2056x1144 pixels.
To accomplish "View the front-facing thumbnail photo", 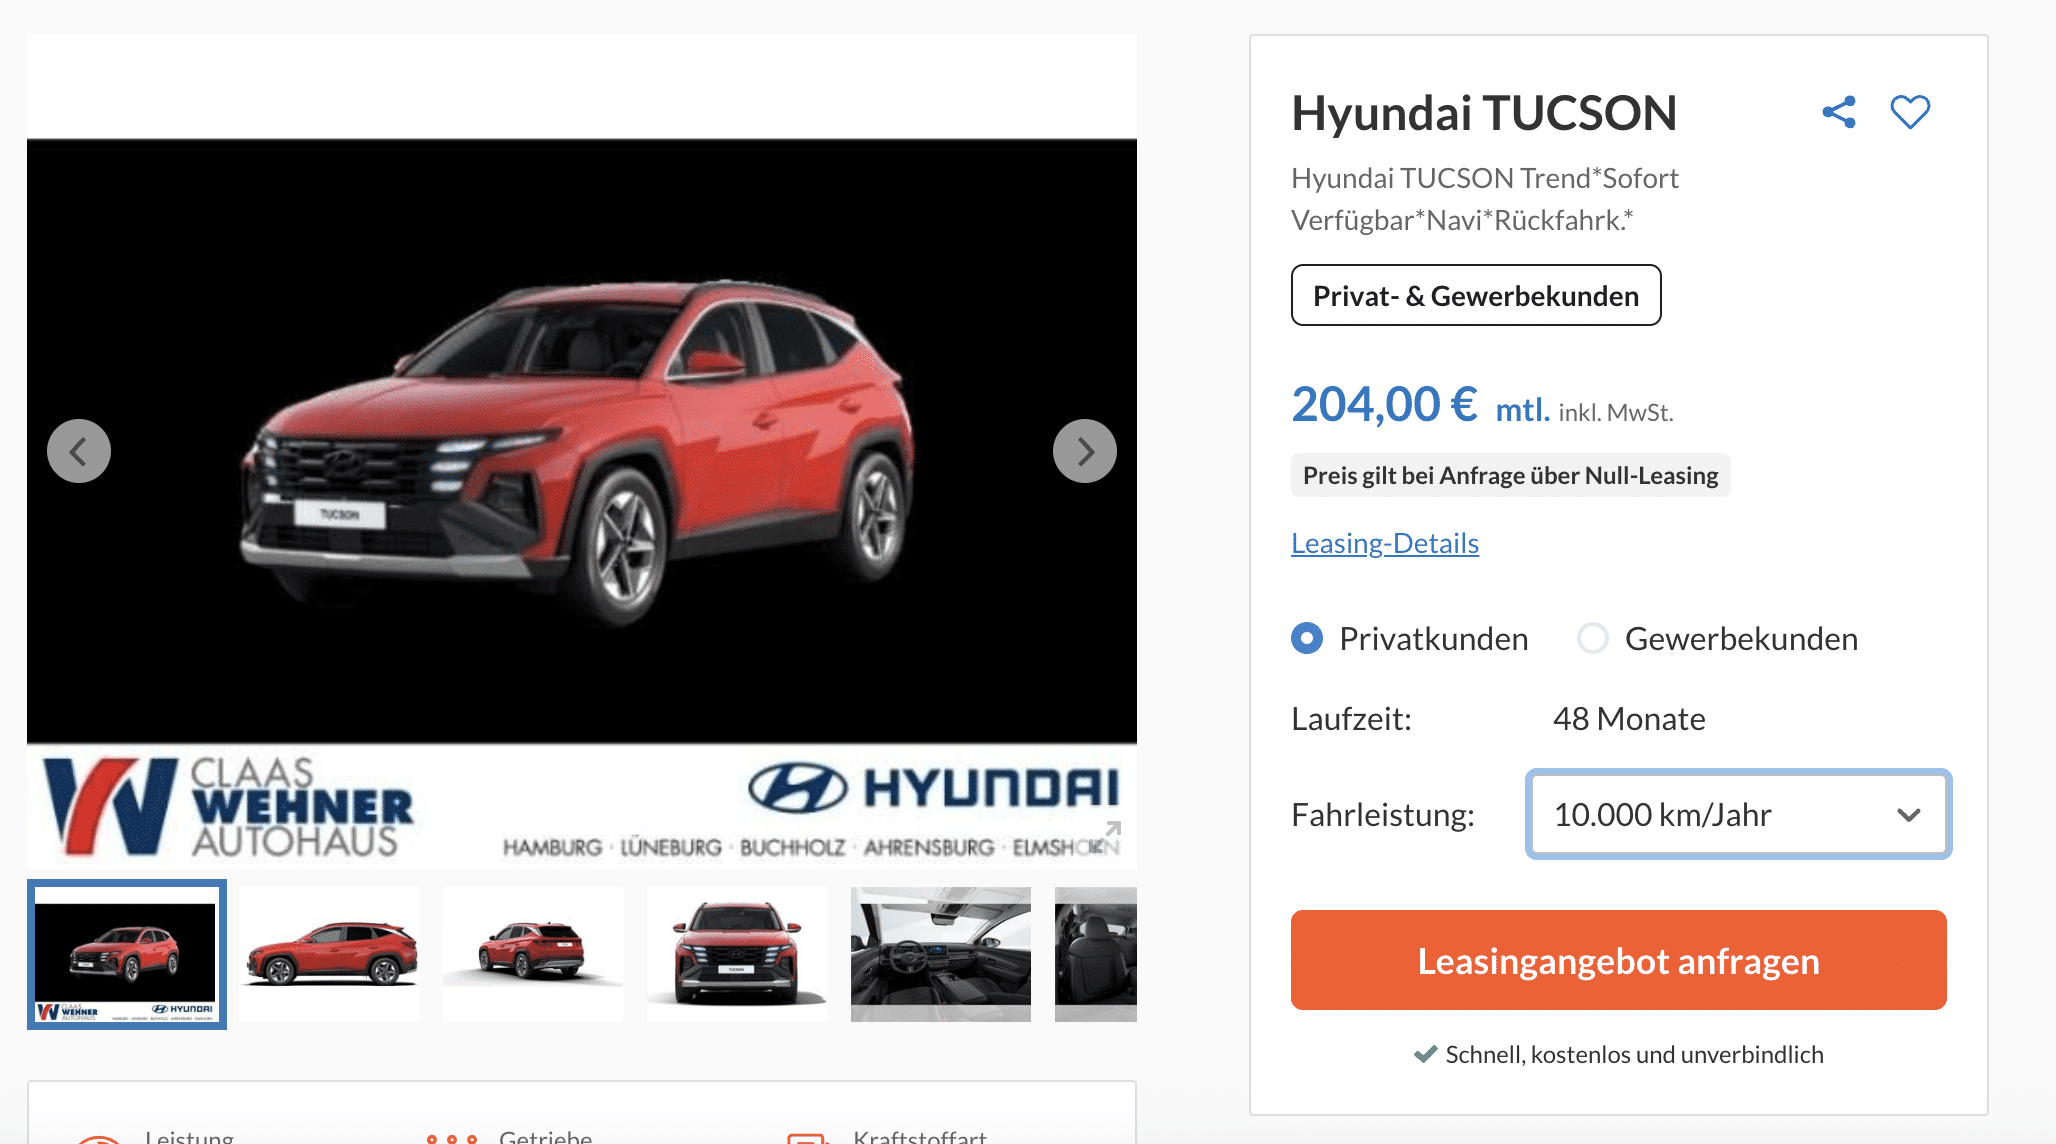I will pos(737,954).
